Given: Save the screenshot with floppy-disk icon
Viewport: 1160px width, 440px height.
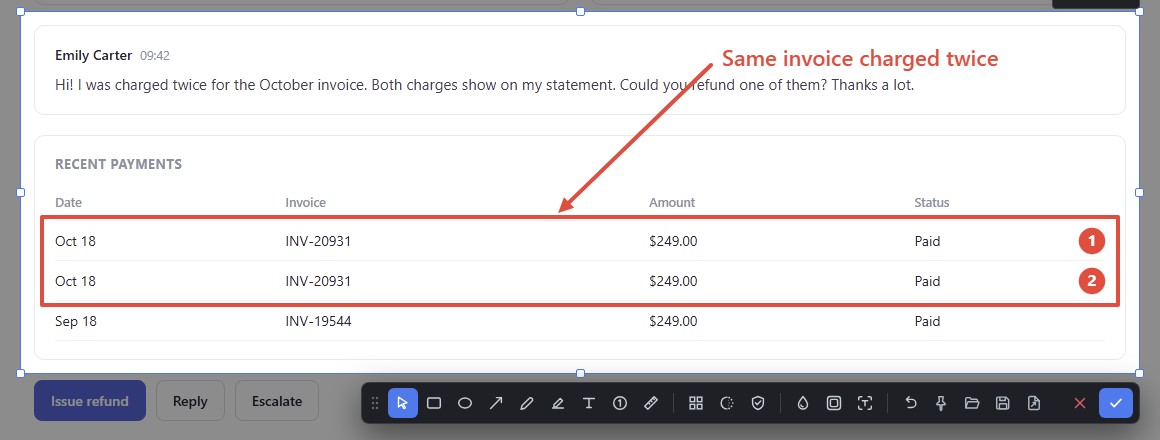Looking at the screenshot, I should click(1002, 403).
